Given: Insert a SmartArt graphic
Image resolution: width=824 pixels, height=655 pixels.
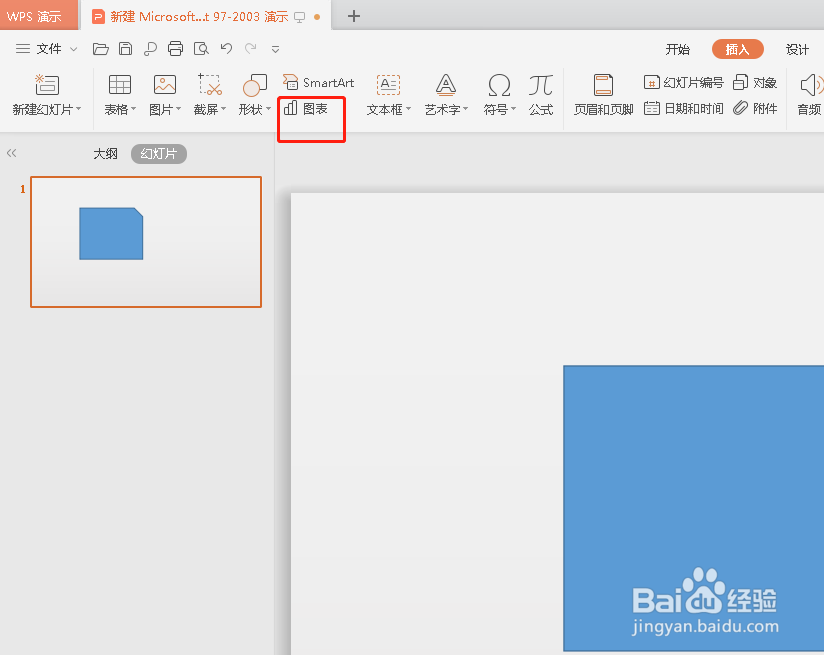Looking at the screenshot, I should click(x=318, y=83).
